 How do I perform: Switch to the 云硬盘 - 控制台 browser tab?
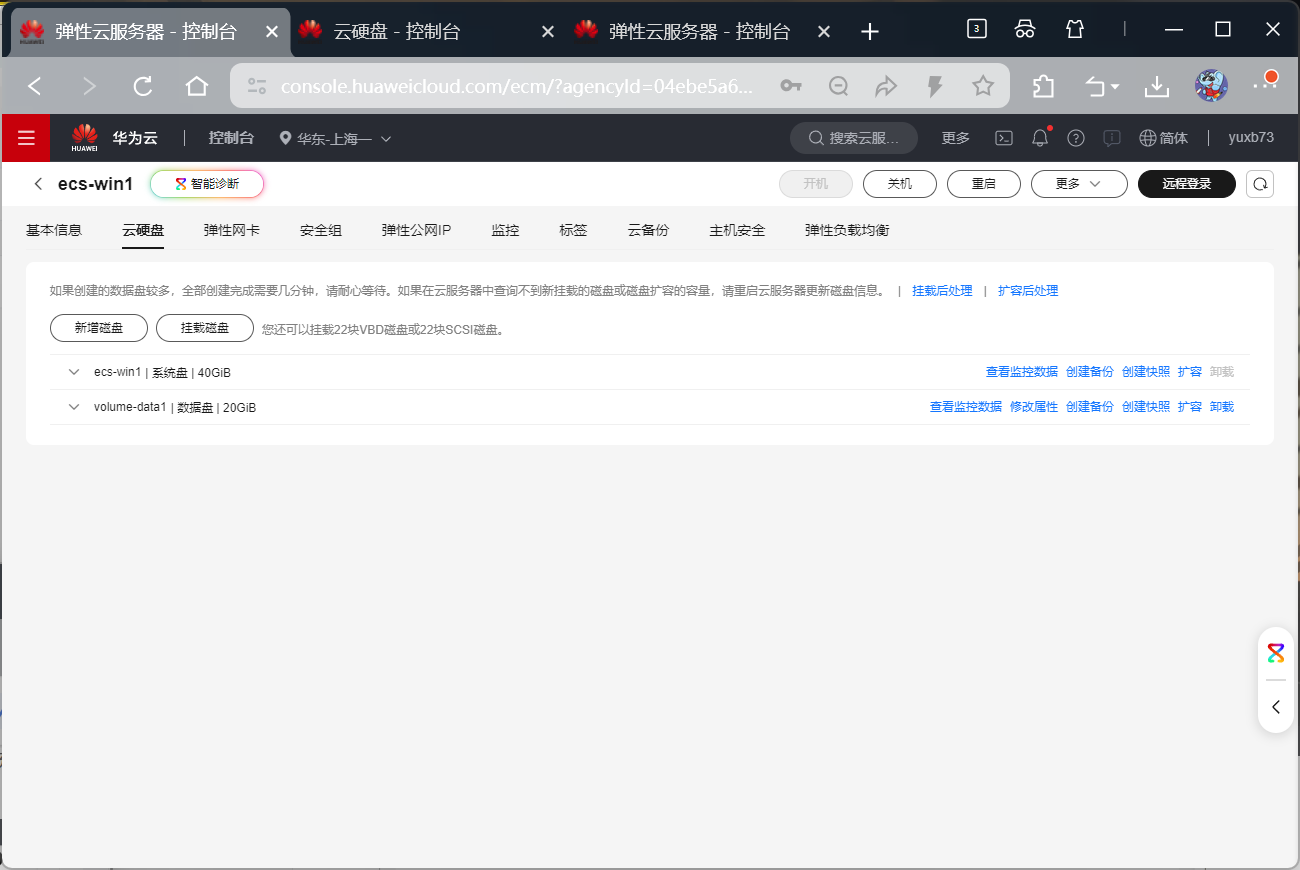coord(428,31)
